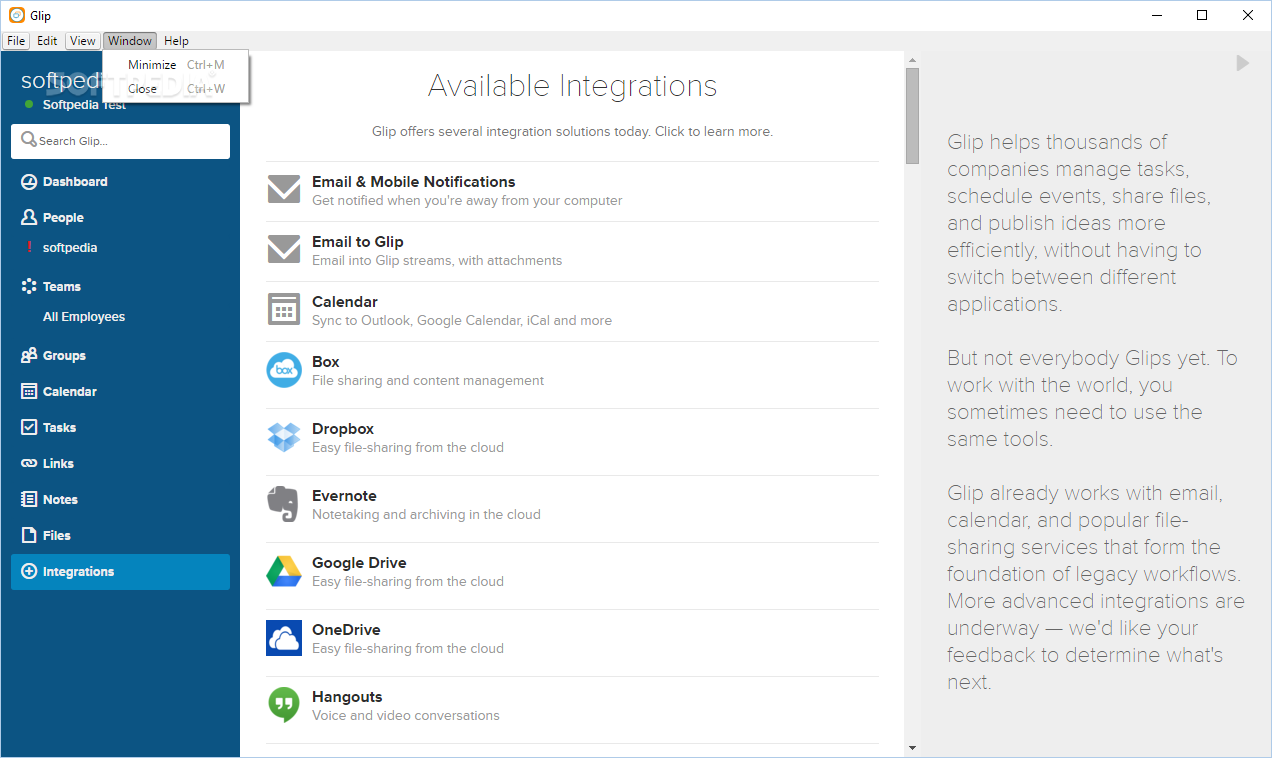Click the integrations list scrollbar thumb
Viewport: 1272px width, 758px height.
pos(912,116)
